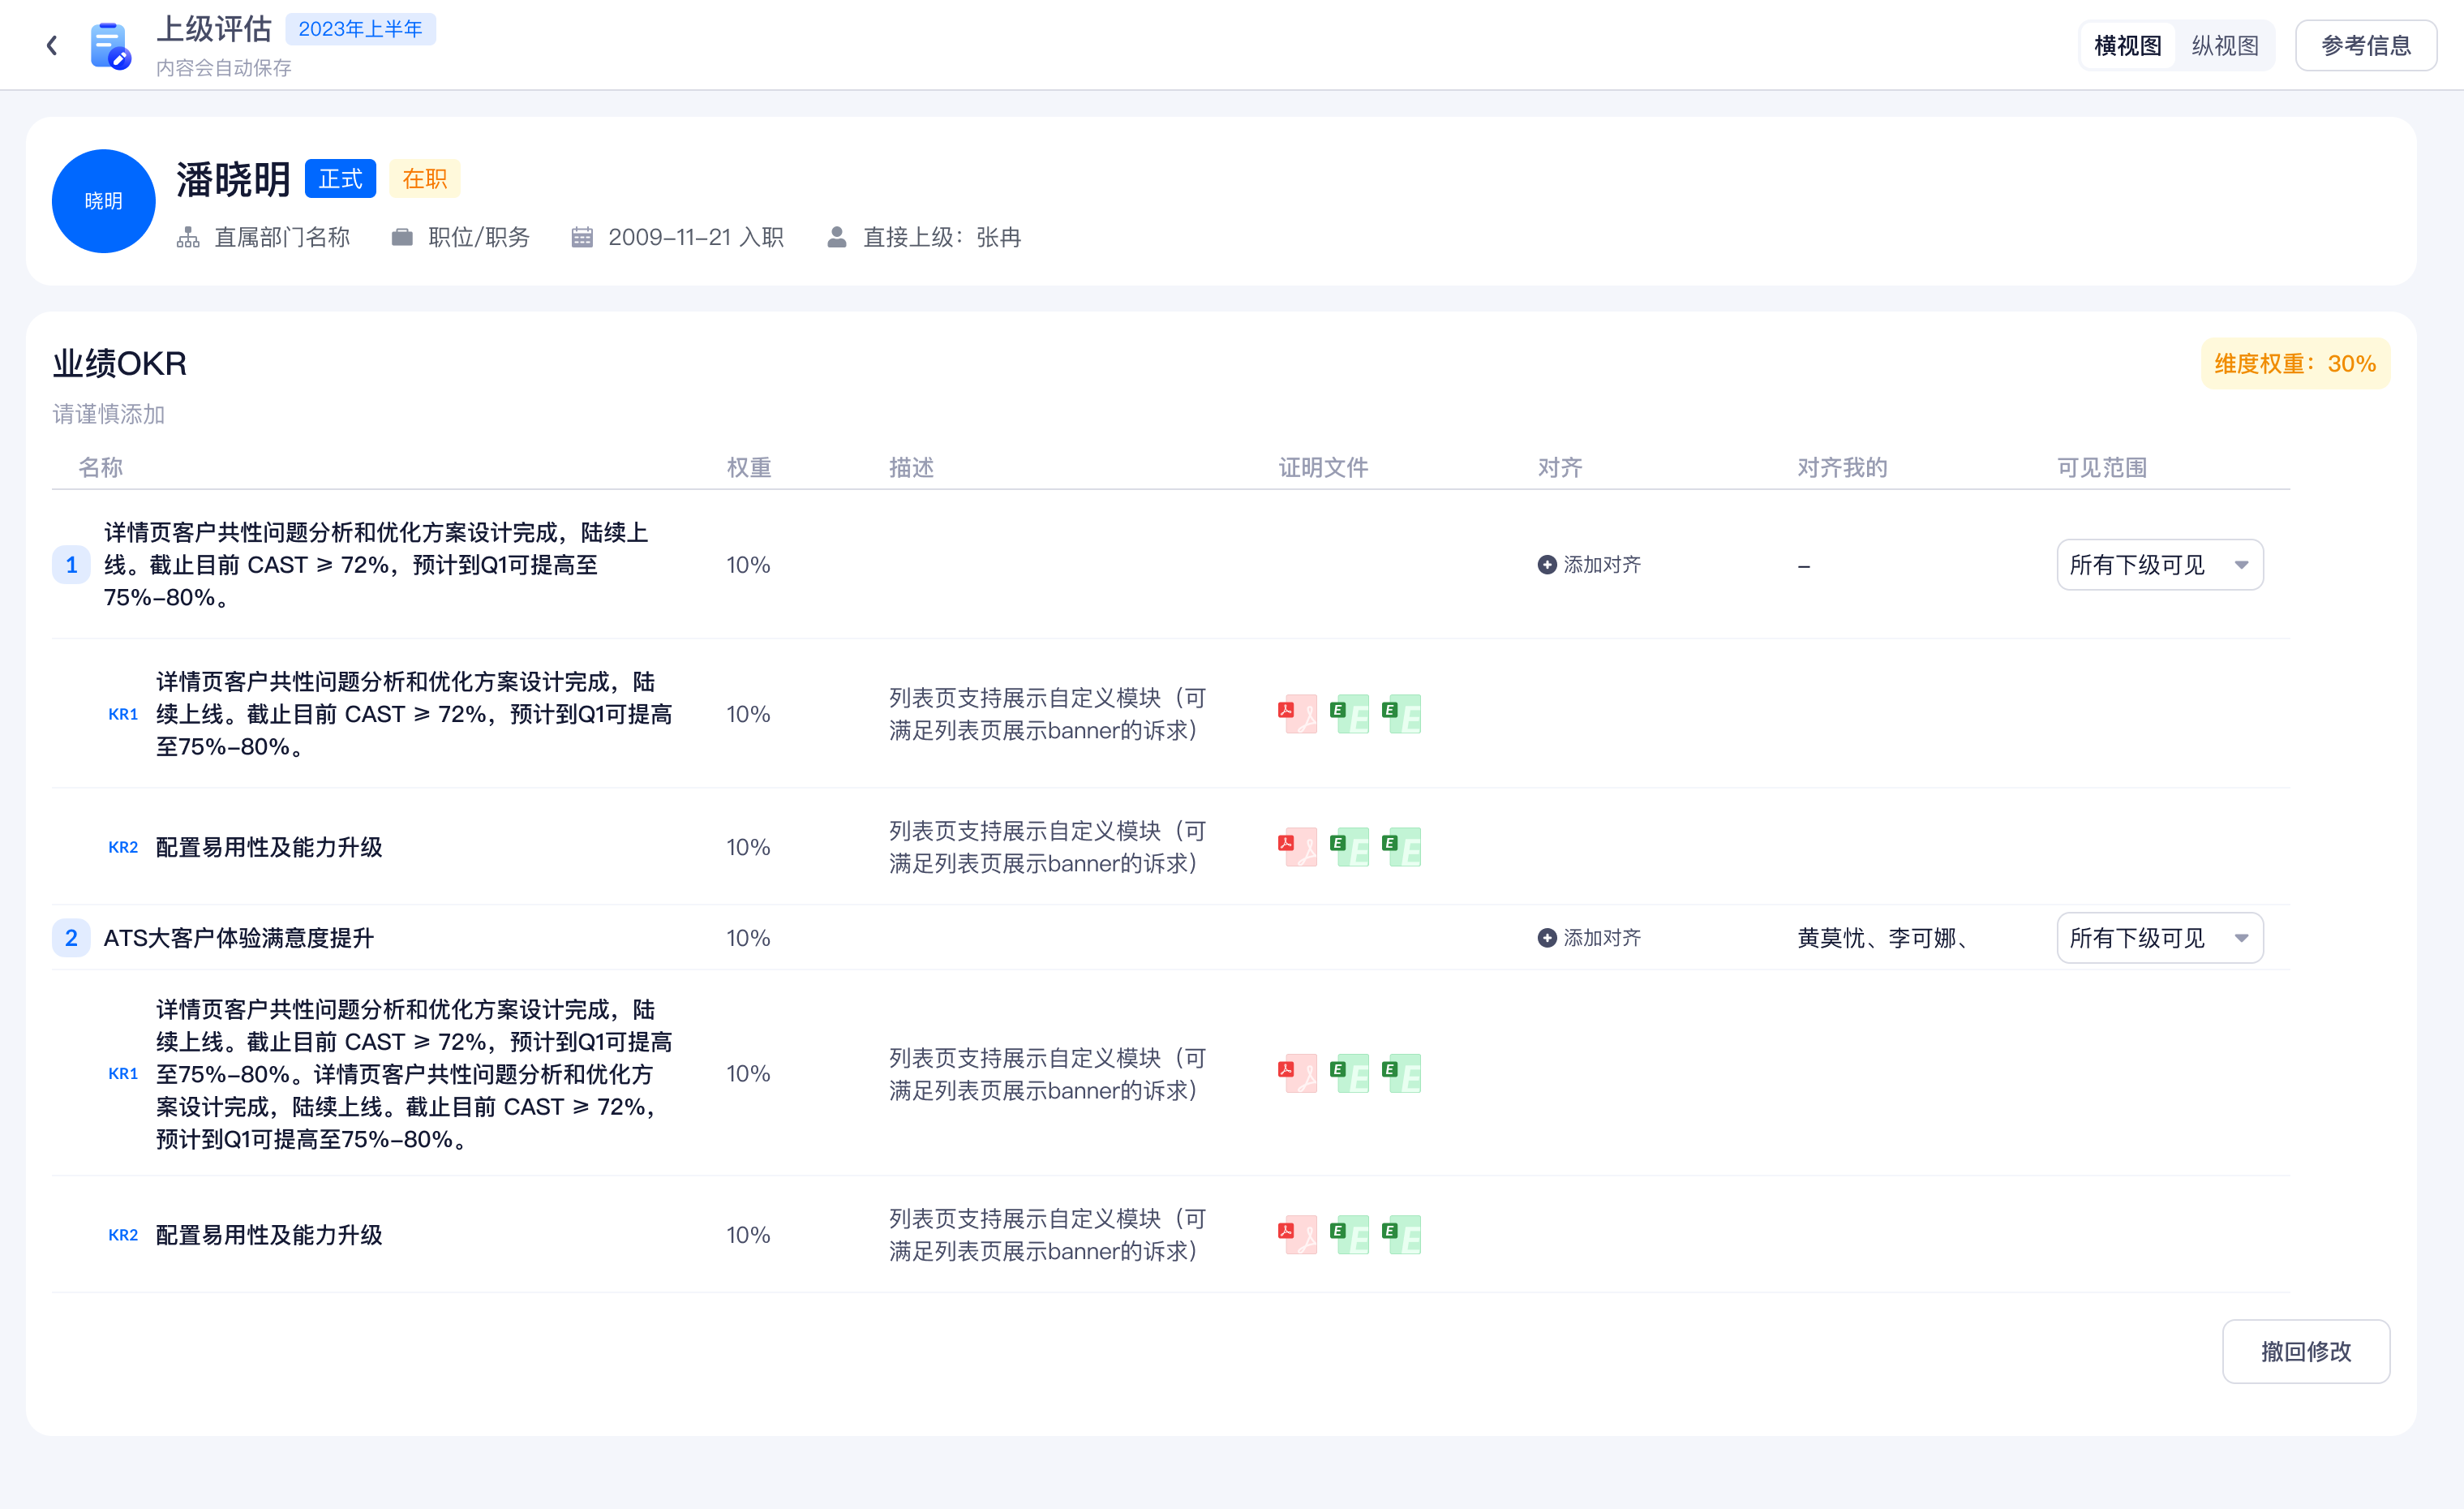Switch to 横视图 horizontal view

tap(2127, 46)
